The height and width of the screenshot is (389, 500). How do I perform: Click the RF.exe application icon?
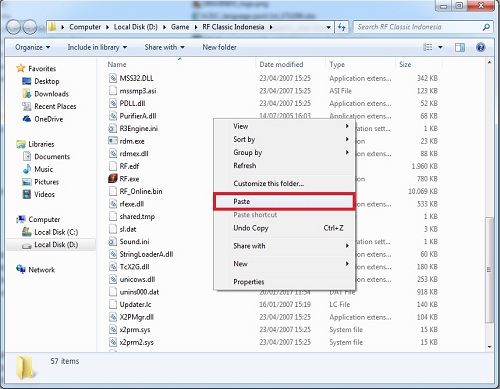pos(113,179)
